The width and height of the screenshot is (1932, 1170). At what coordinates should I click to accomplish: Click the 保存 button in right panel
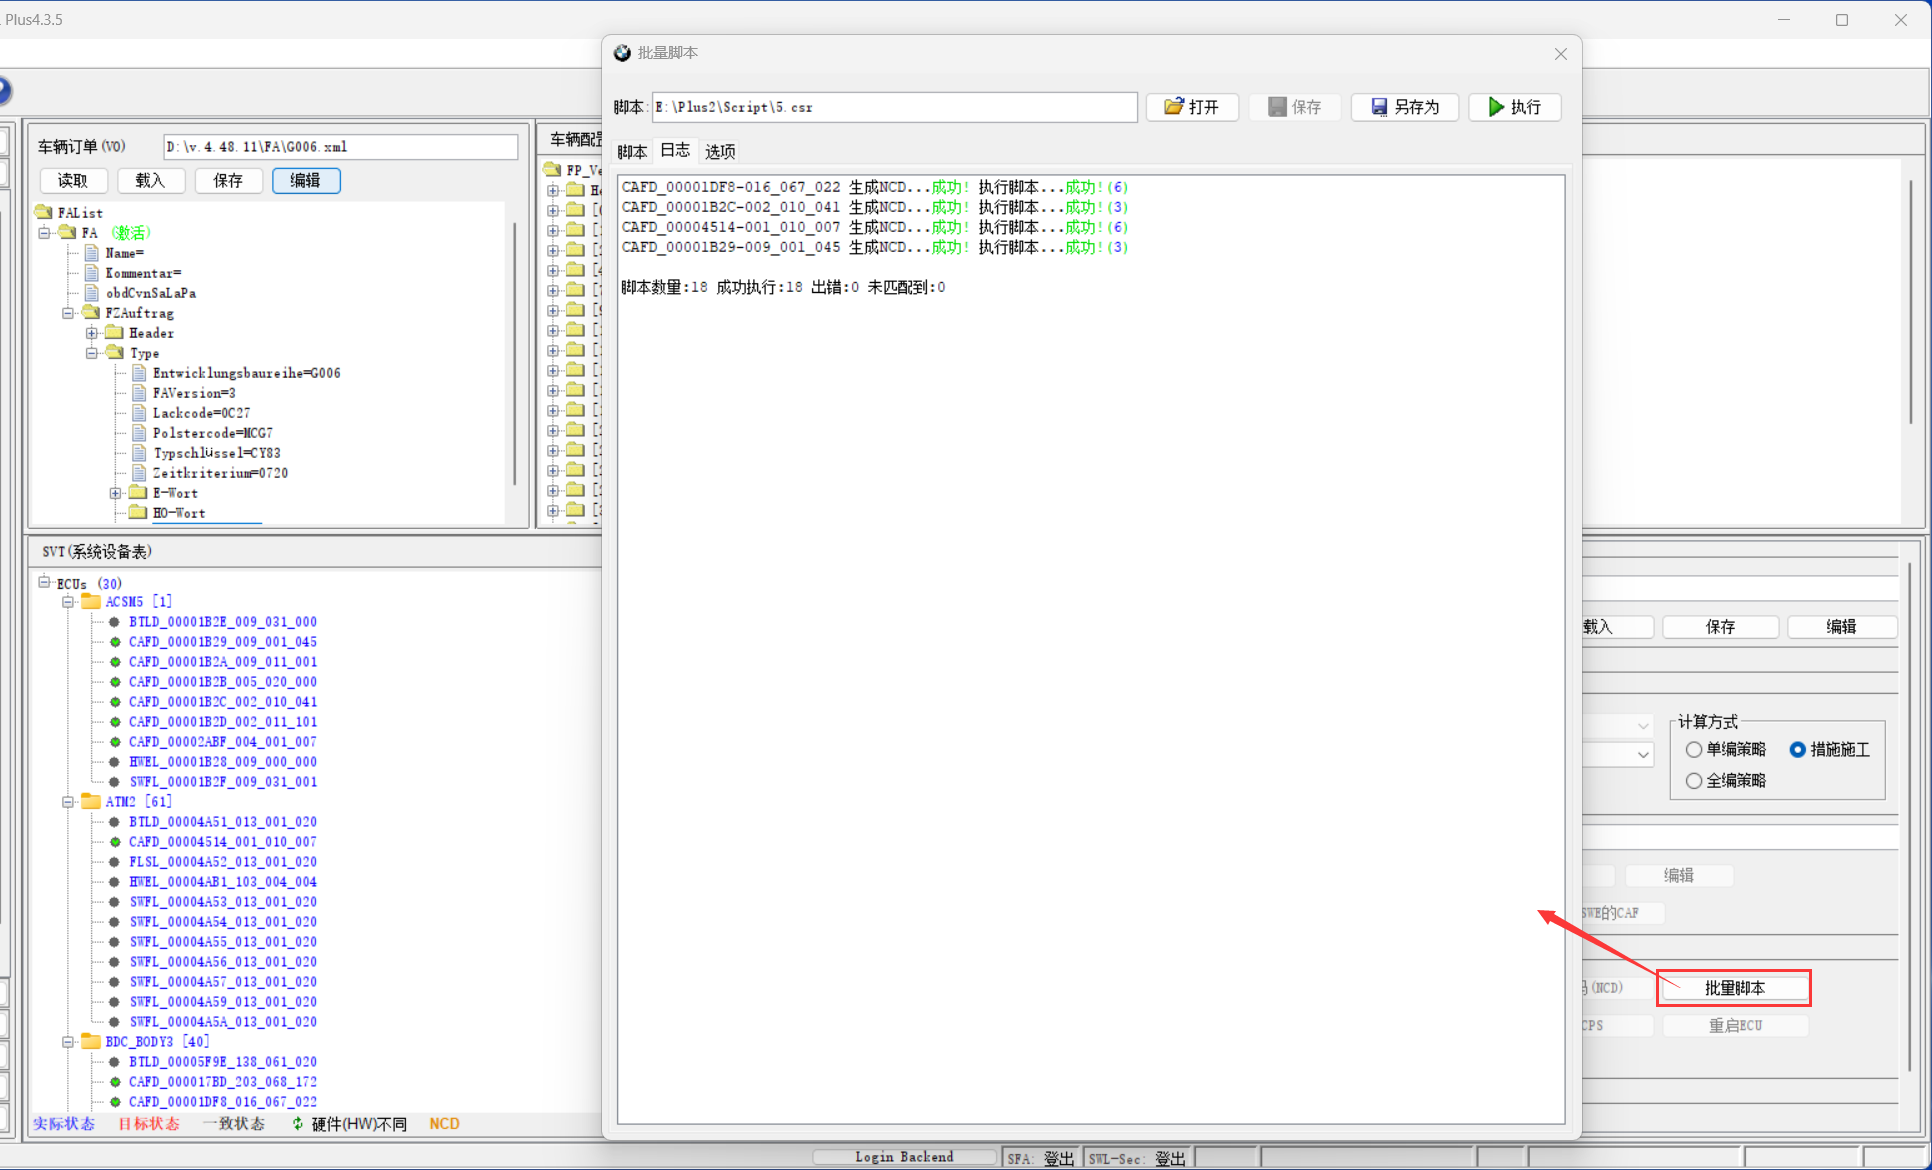[1720, 627]
